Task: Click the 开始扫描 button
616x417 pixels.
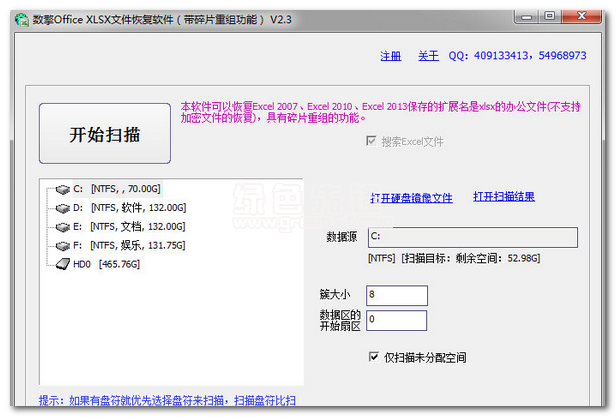Action: [105, 133]
